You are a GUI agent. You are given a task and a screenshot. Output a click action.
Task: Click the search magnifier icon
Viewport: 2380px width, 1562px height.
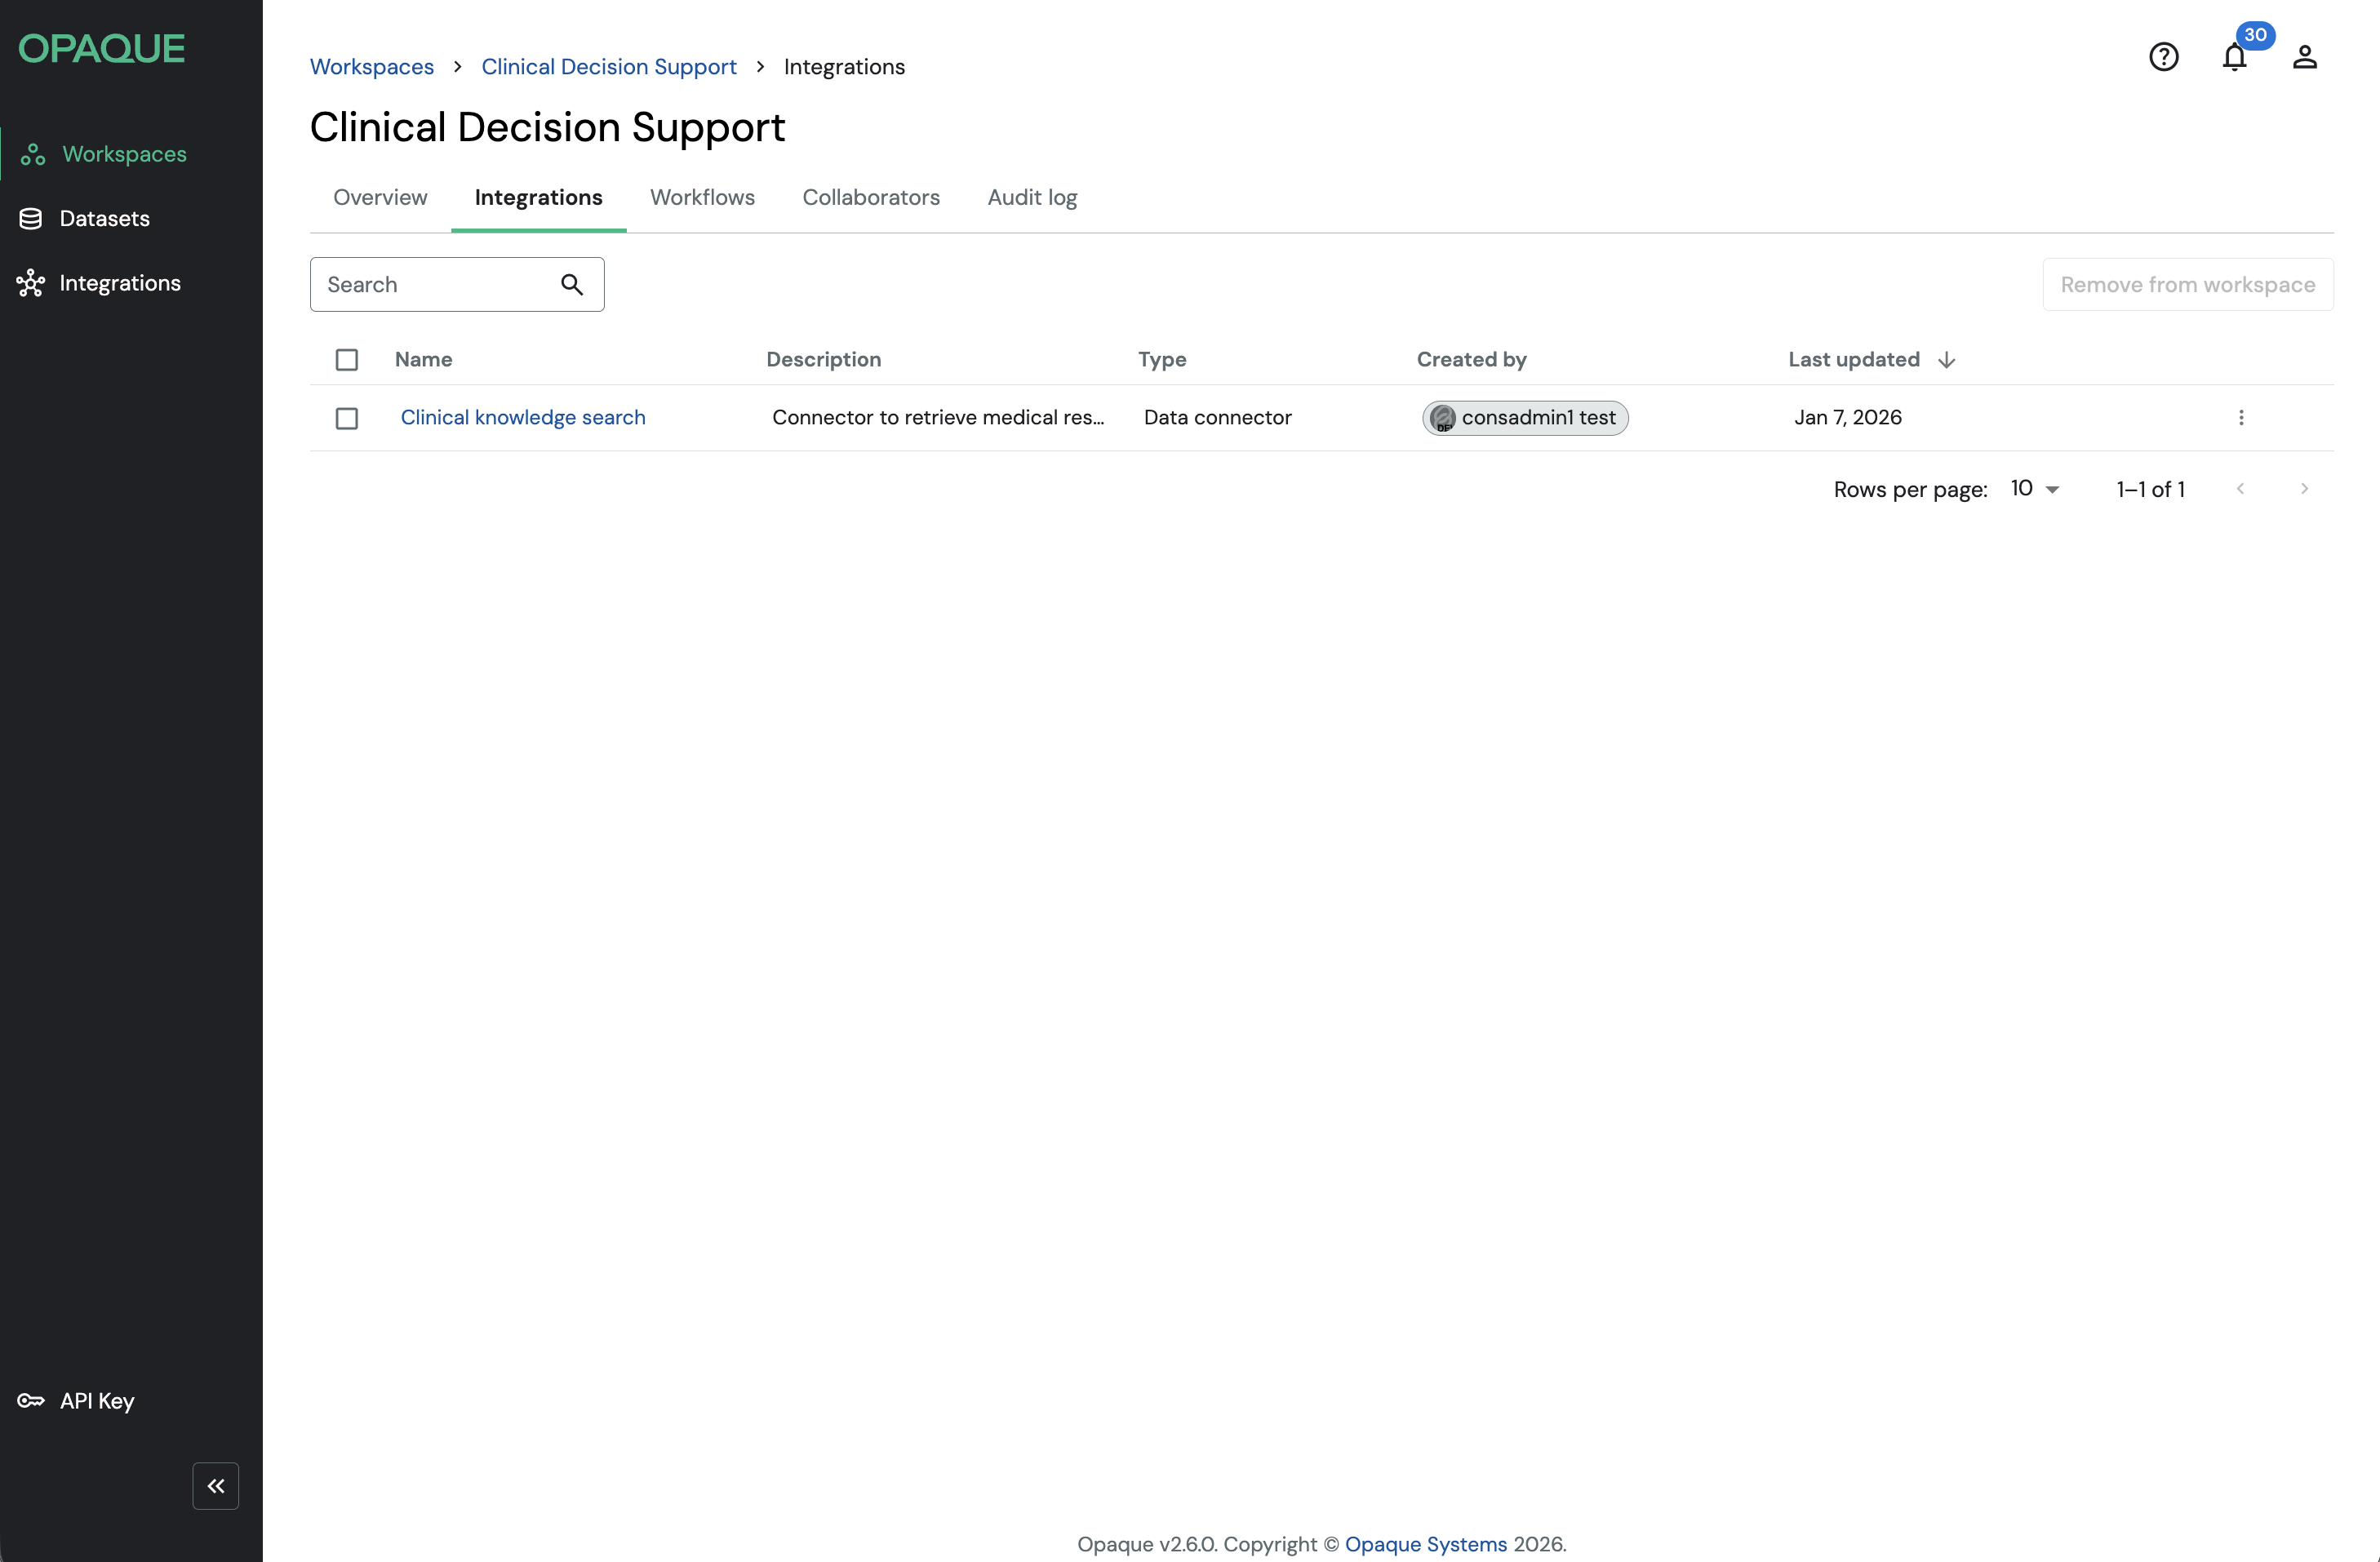click(x=571, y=285)
